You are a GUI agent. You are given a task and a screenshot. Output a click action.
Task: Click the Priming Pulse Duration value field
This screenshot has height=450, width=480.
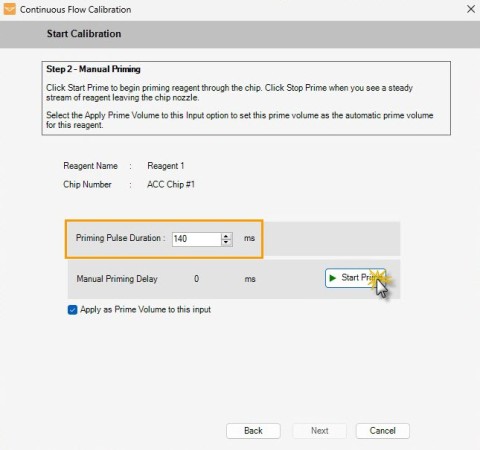197,239
